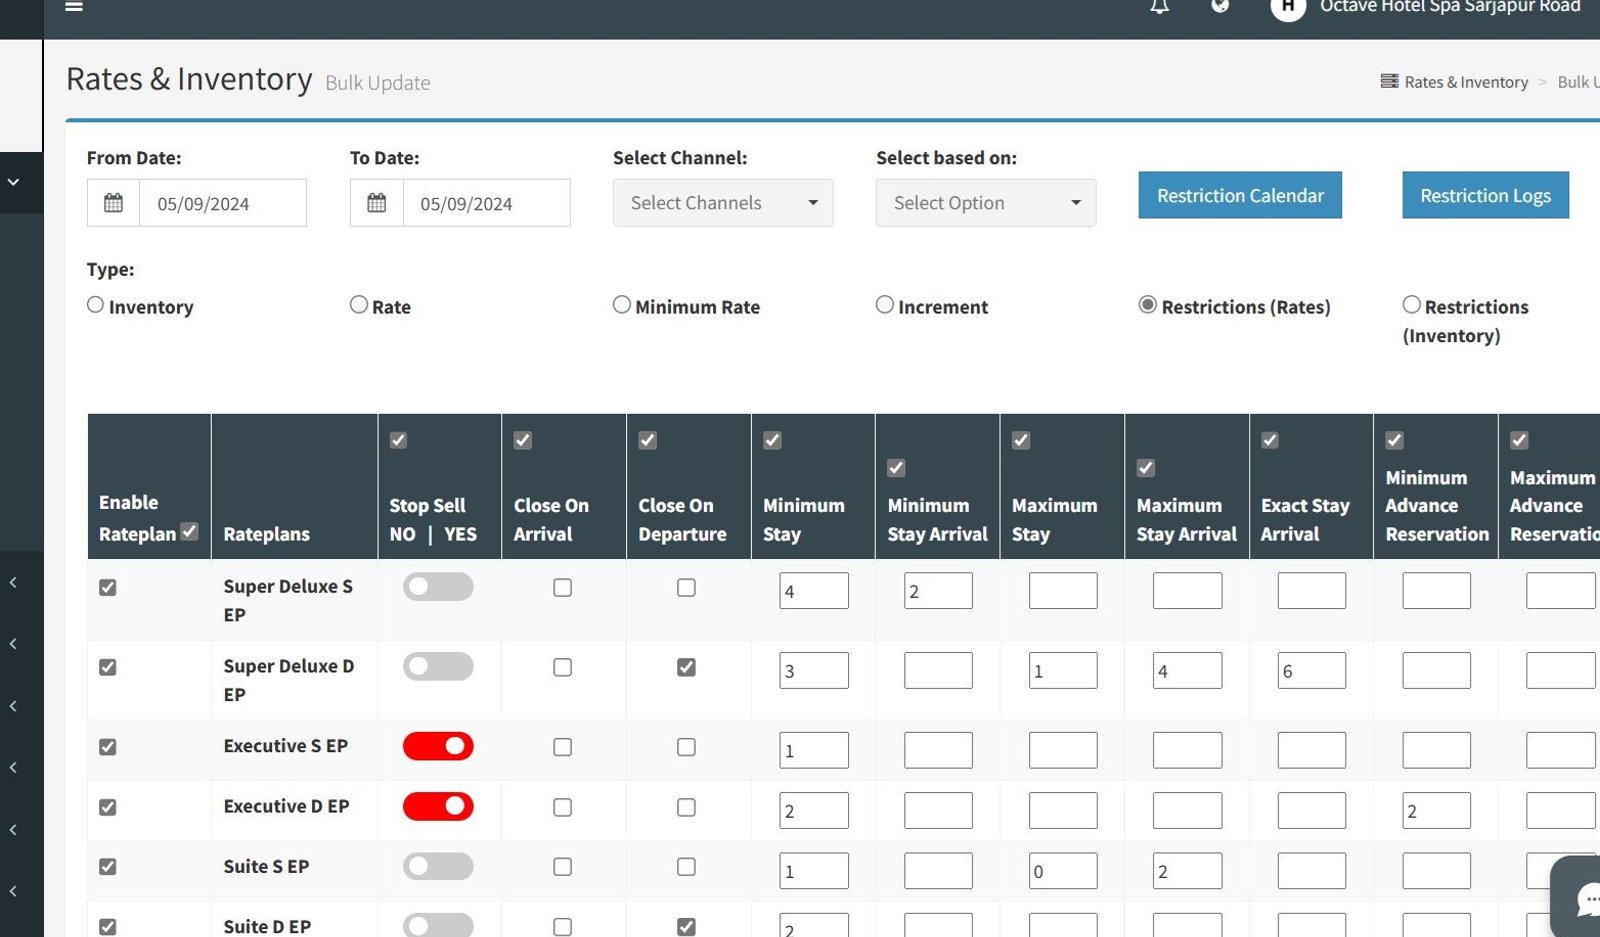
Task: Expand the sidebar arrow beside Super Deluxe D row
Action: click(x=13, y=644)
